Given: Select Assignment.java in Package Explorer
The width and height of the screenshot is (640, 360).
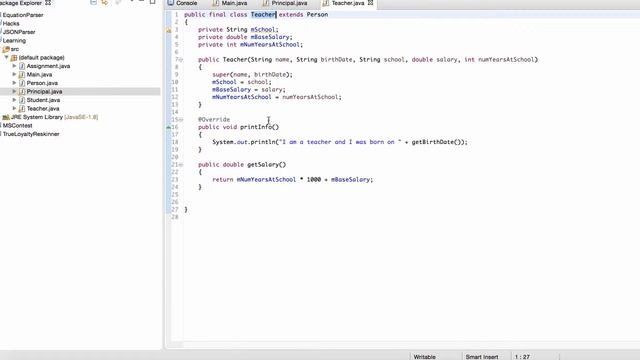Looking at the screenshot, I should point(48,66).
